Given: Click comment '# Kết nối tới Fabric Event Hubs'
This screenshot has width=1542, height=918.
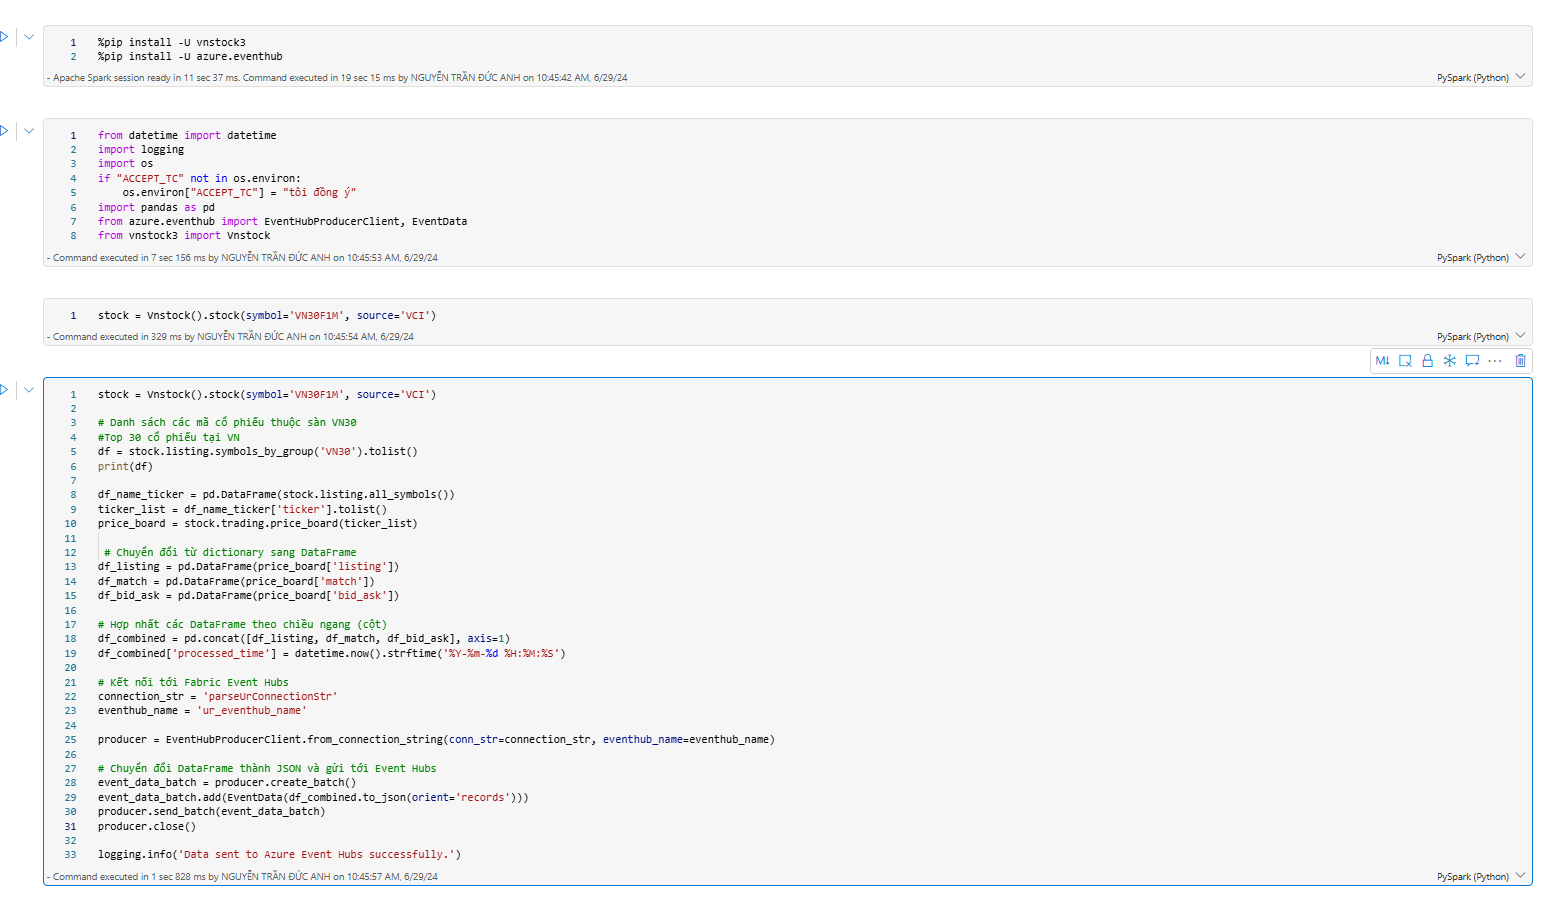Looking at the screenshot, I should coord(193,682).
